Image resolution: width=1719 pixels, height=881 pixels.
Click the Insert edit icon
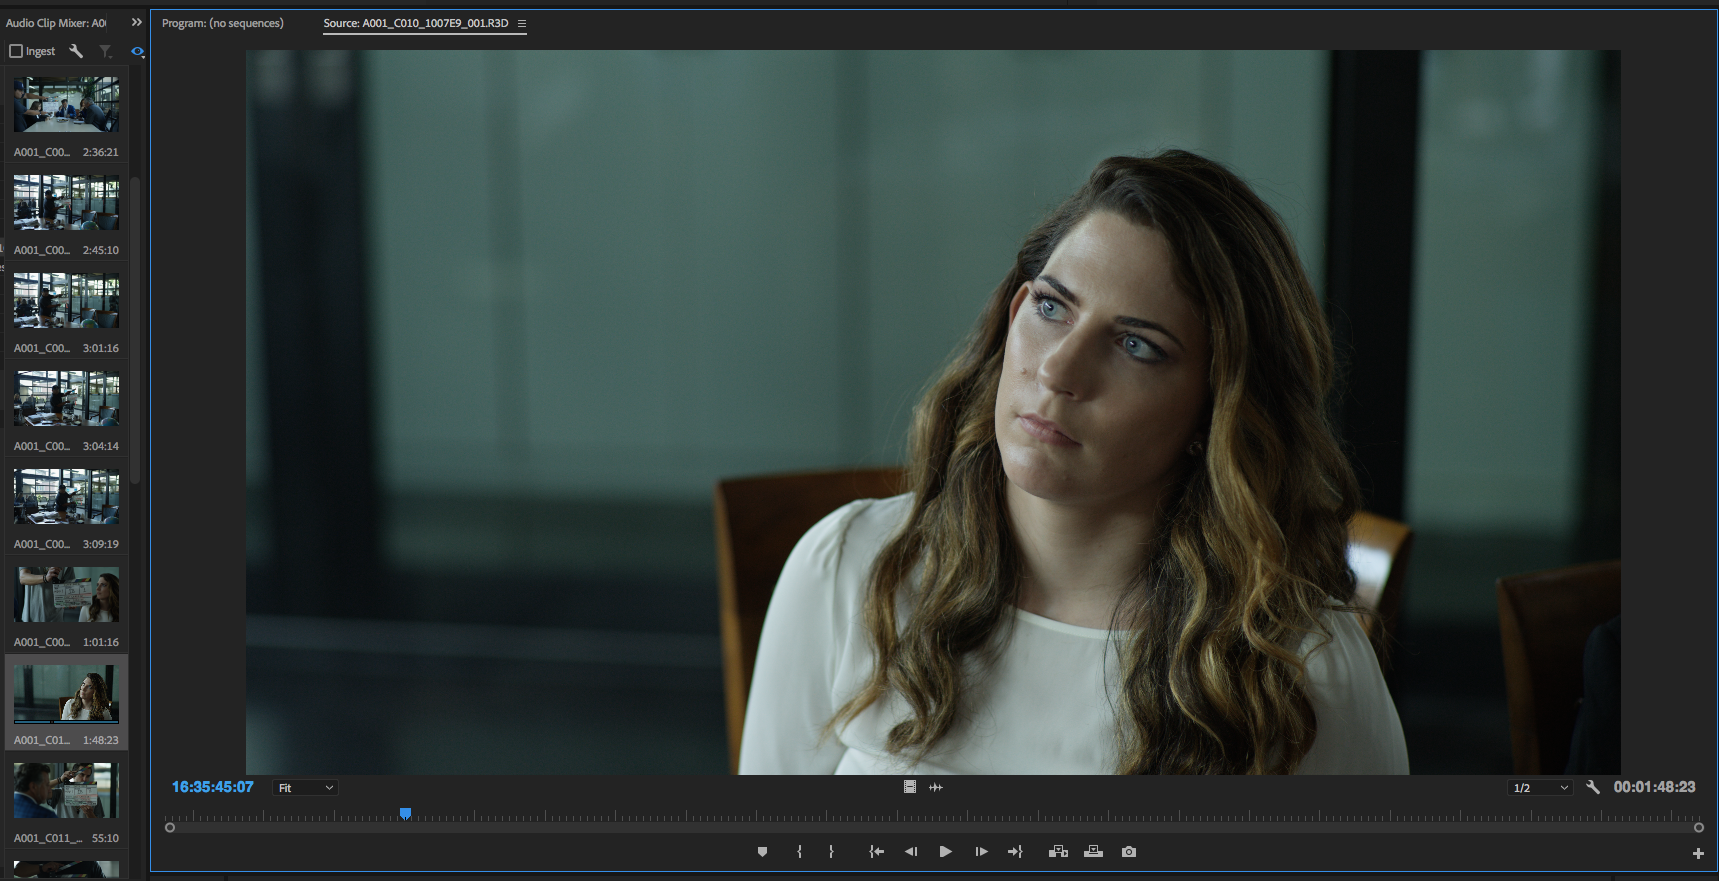click(x=1058, y=852)
